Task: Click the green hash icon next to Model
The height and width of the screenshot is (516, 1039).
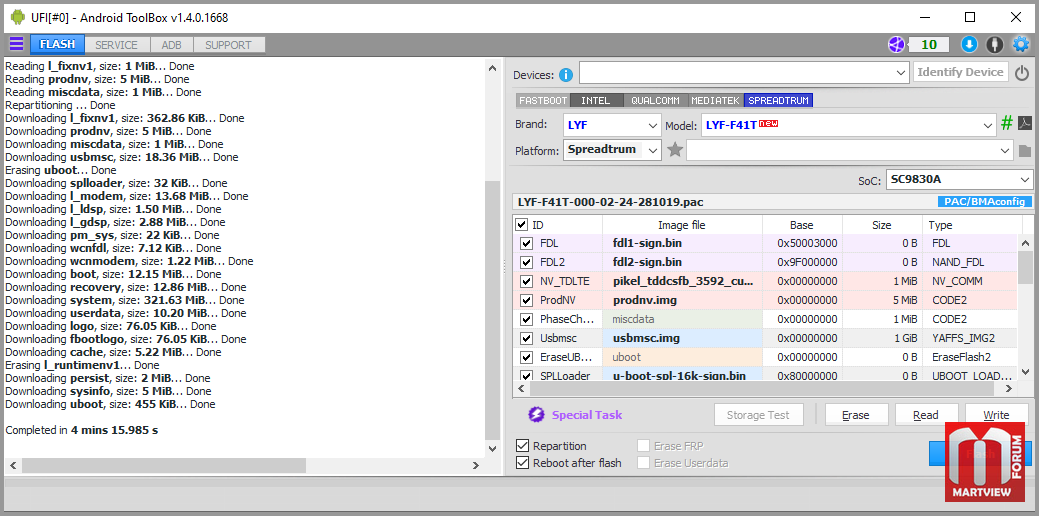Action: click(x=1007, y=123)
